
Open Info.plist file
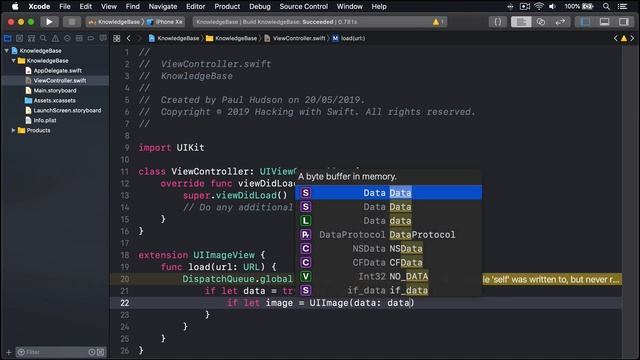pos(41,120)
